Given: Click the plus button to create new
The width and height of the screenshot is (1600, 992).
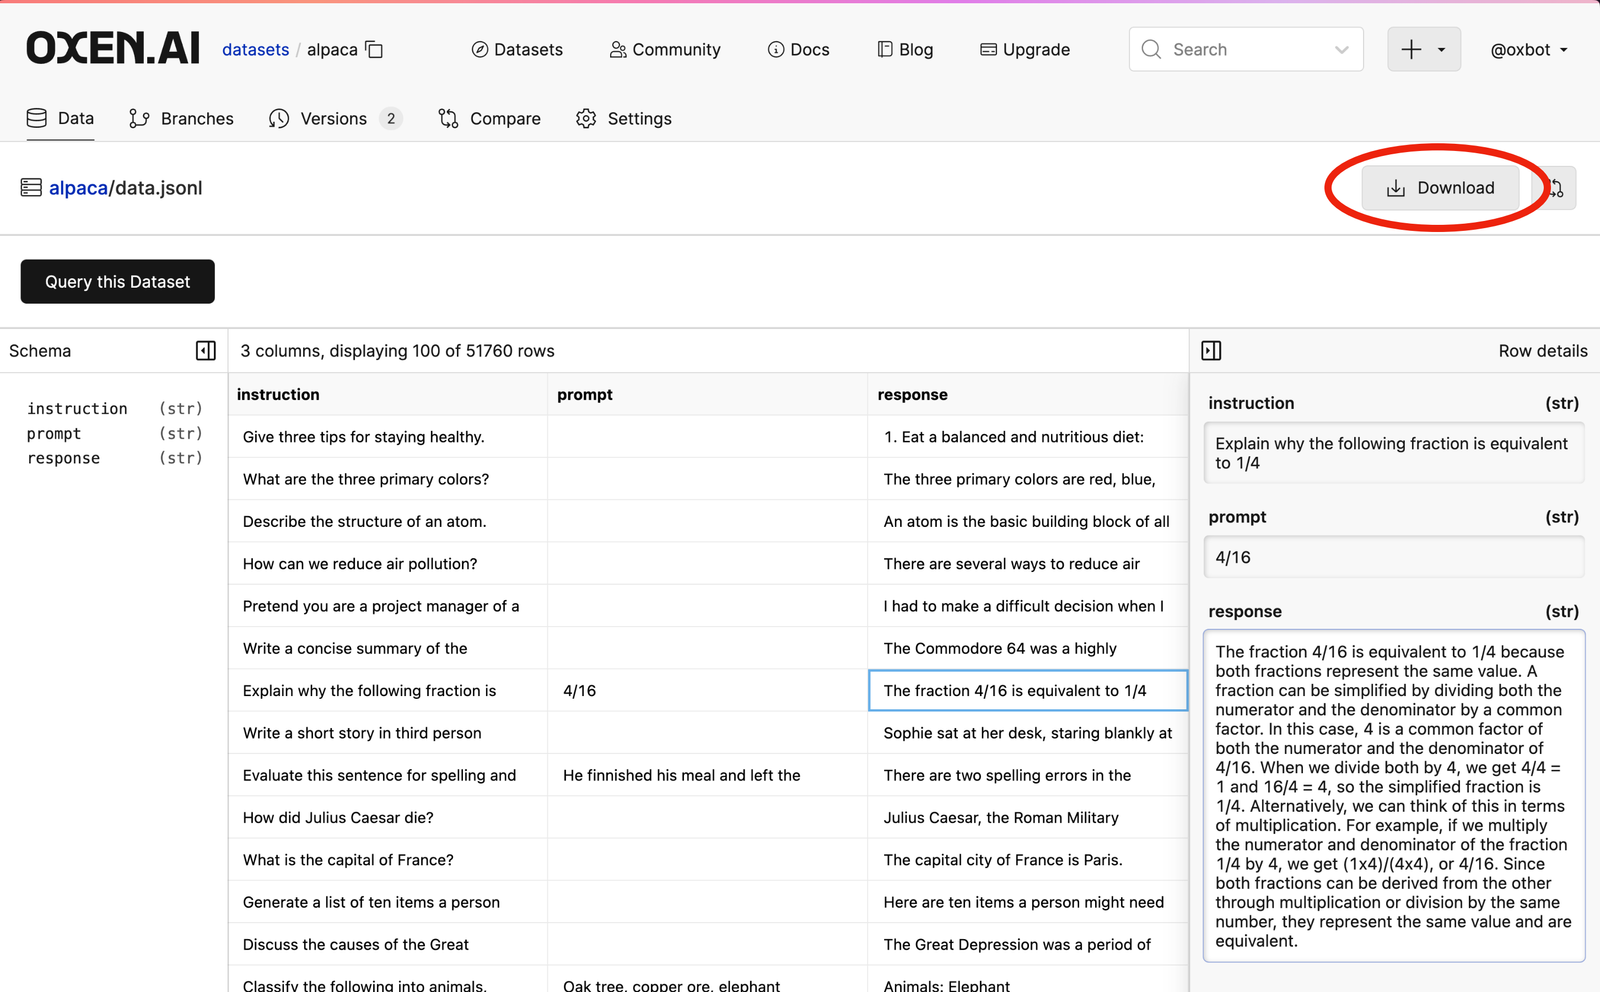Looking at the screenshot, I should [x=1411, y=48].
